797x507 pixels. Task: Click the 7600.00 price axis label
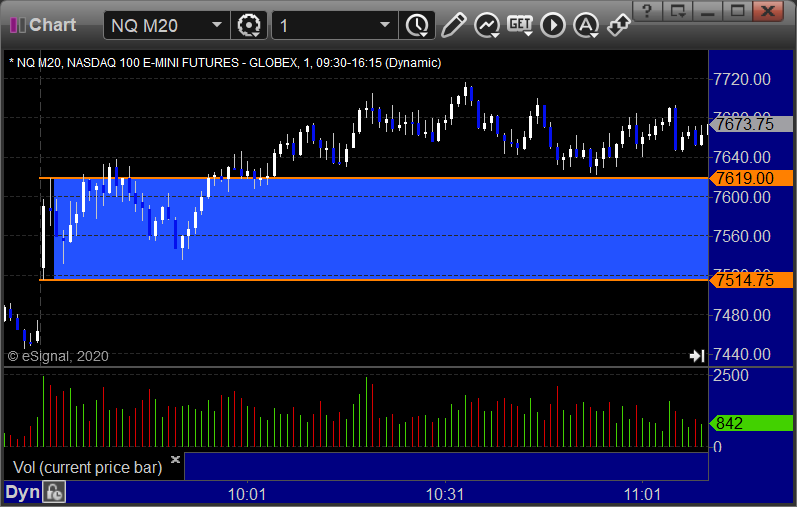pos(742,197)
